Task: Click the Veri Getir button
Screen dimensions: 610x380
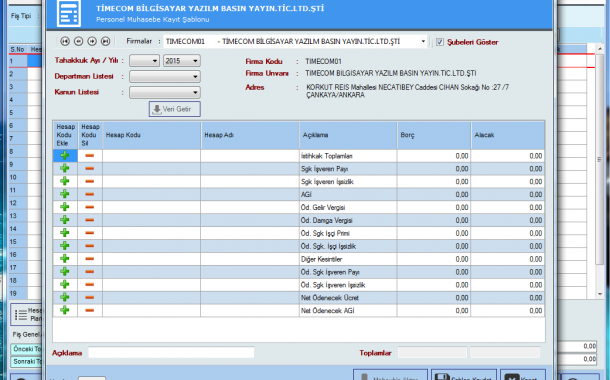Action: pyautogui.click(x=175, y=109)
